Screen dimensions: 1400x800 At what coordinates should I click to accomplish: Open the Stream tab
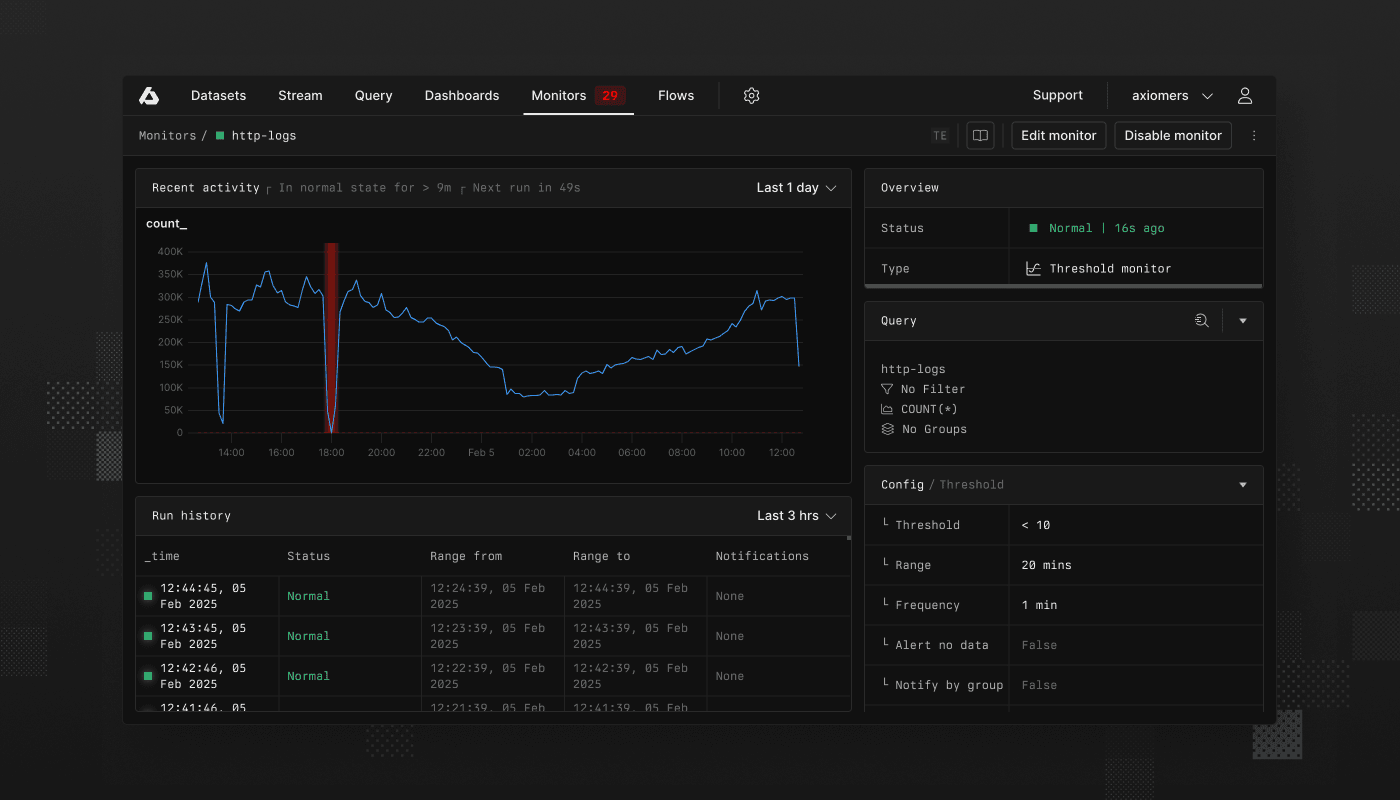(x=300, y=96)
